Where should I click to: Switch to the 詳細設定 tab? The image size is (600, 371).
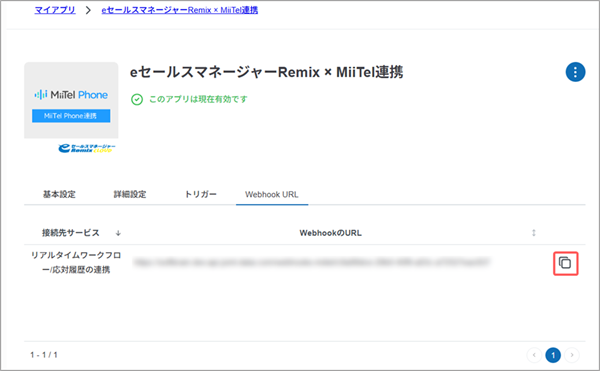(130, 194)
